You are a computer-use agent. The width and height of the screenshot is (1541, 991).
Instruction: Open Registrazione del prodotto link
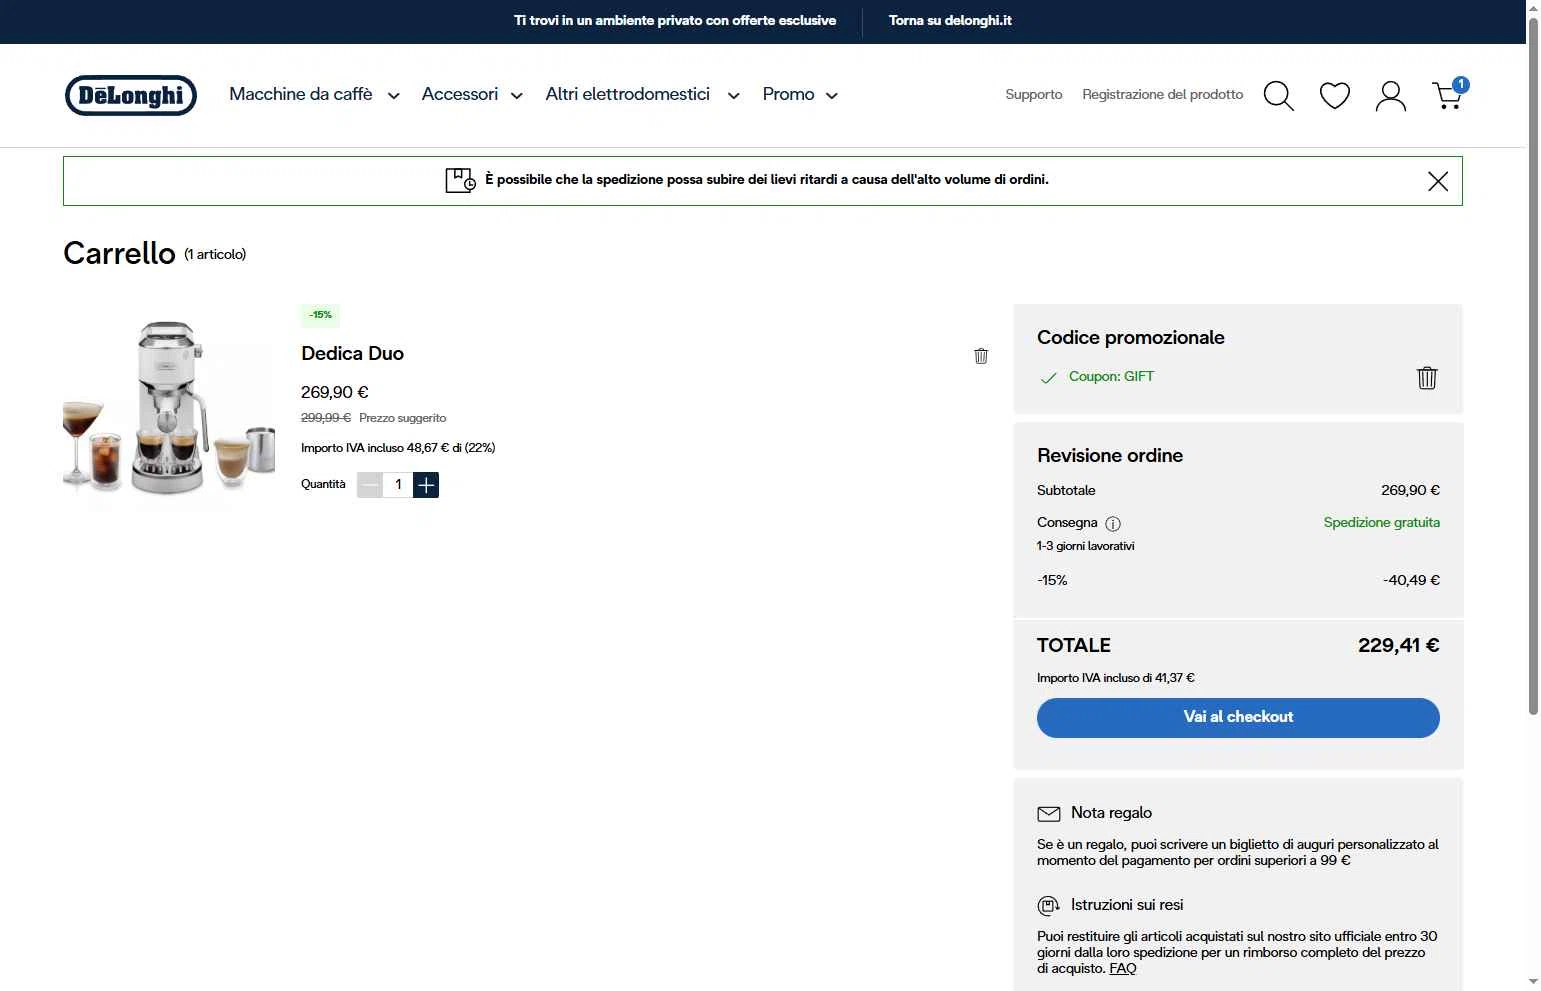click(1163, 94)
